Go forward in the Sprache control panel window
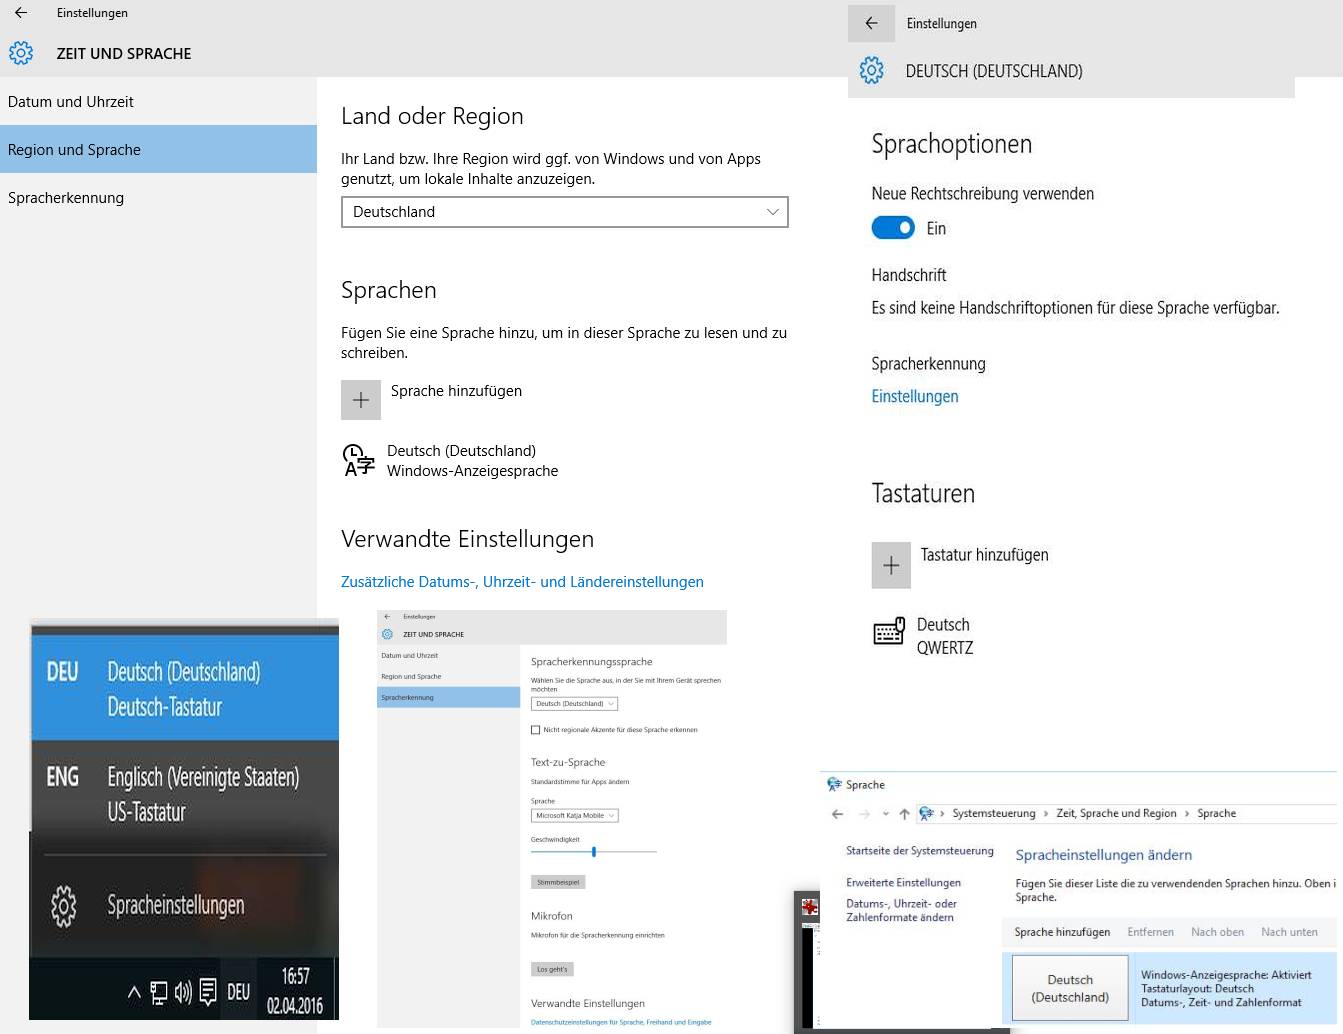The width and height of the screenshot is (1343, 1034). 864,814
